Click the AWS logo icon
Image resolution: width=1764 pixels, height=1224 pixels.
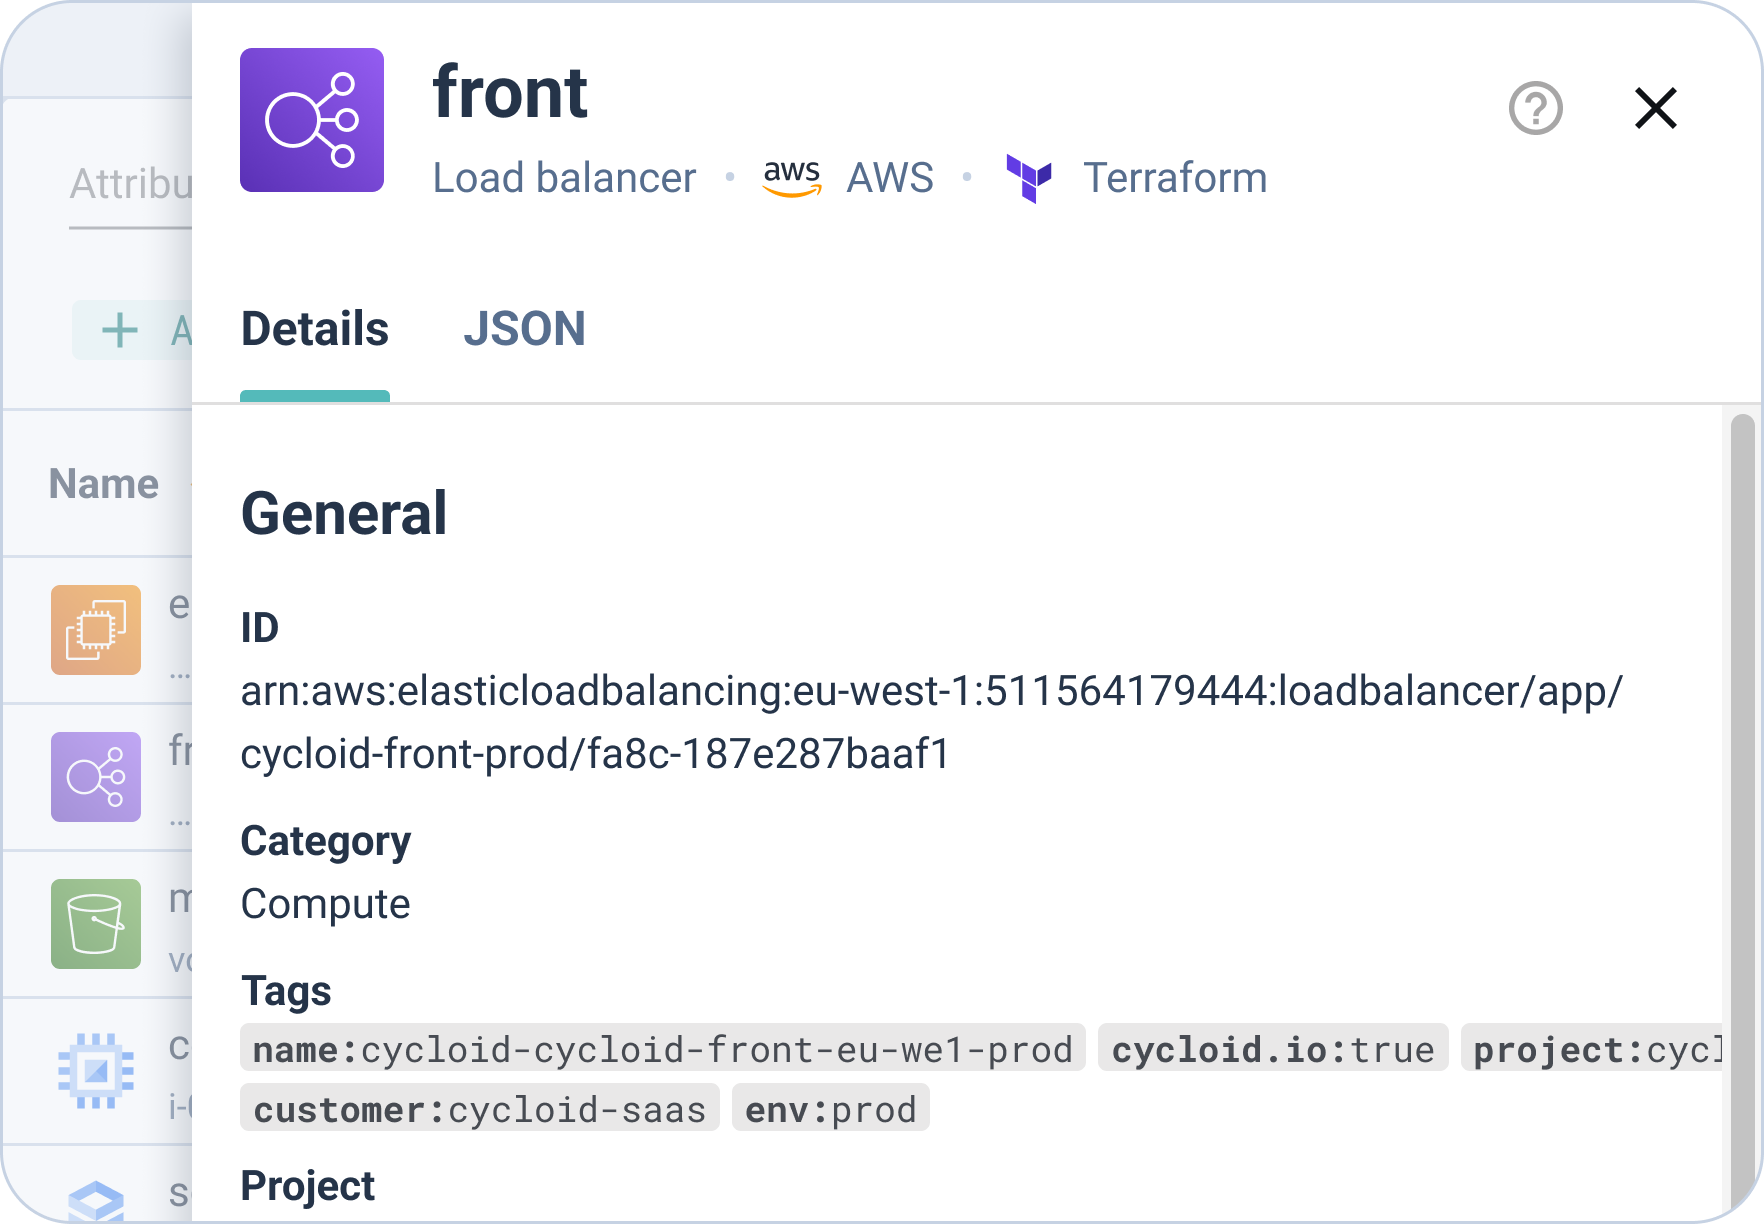point(792,178)
